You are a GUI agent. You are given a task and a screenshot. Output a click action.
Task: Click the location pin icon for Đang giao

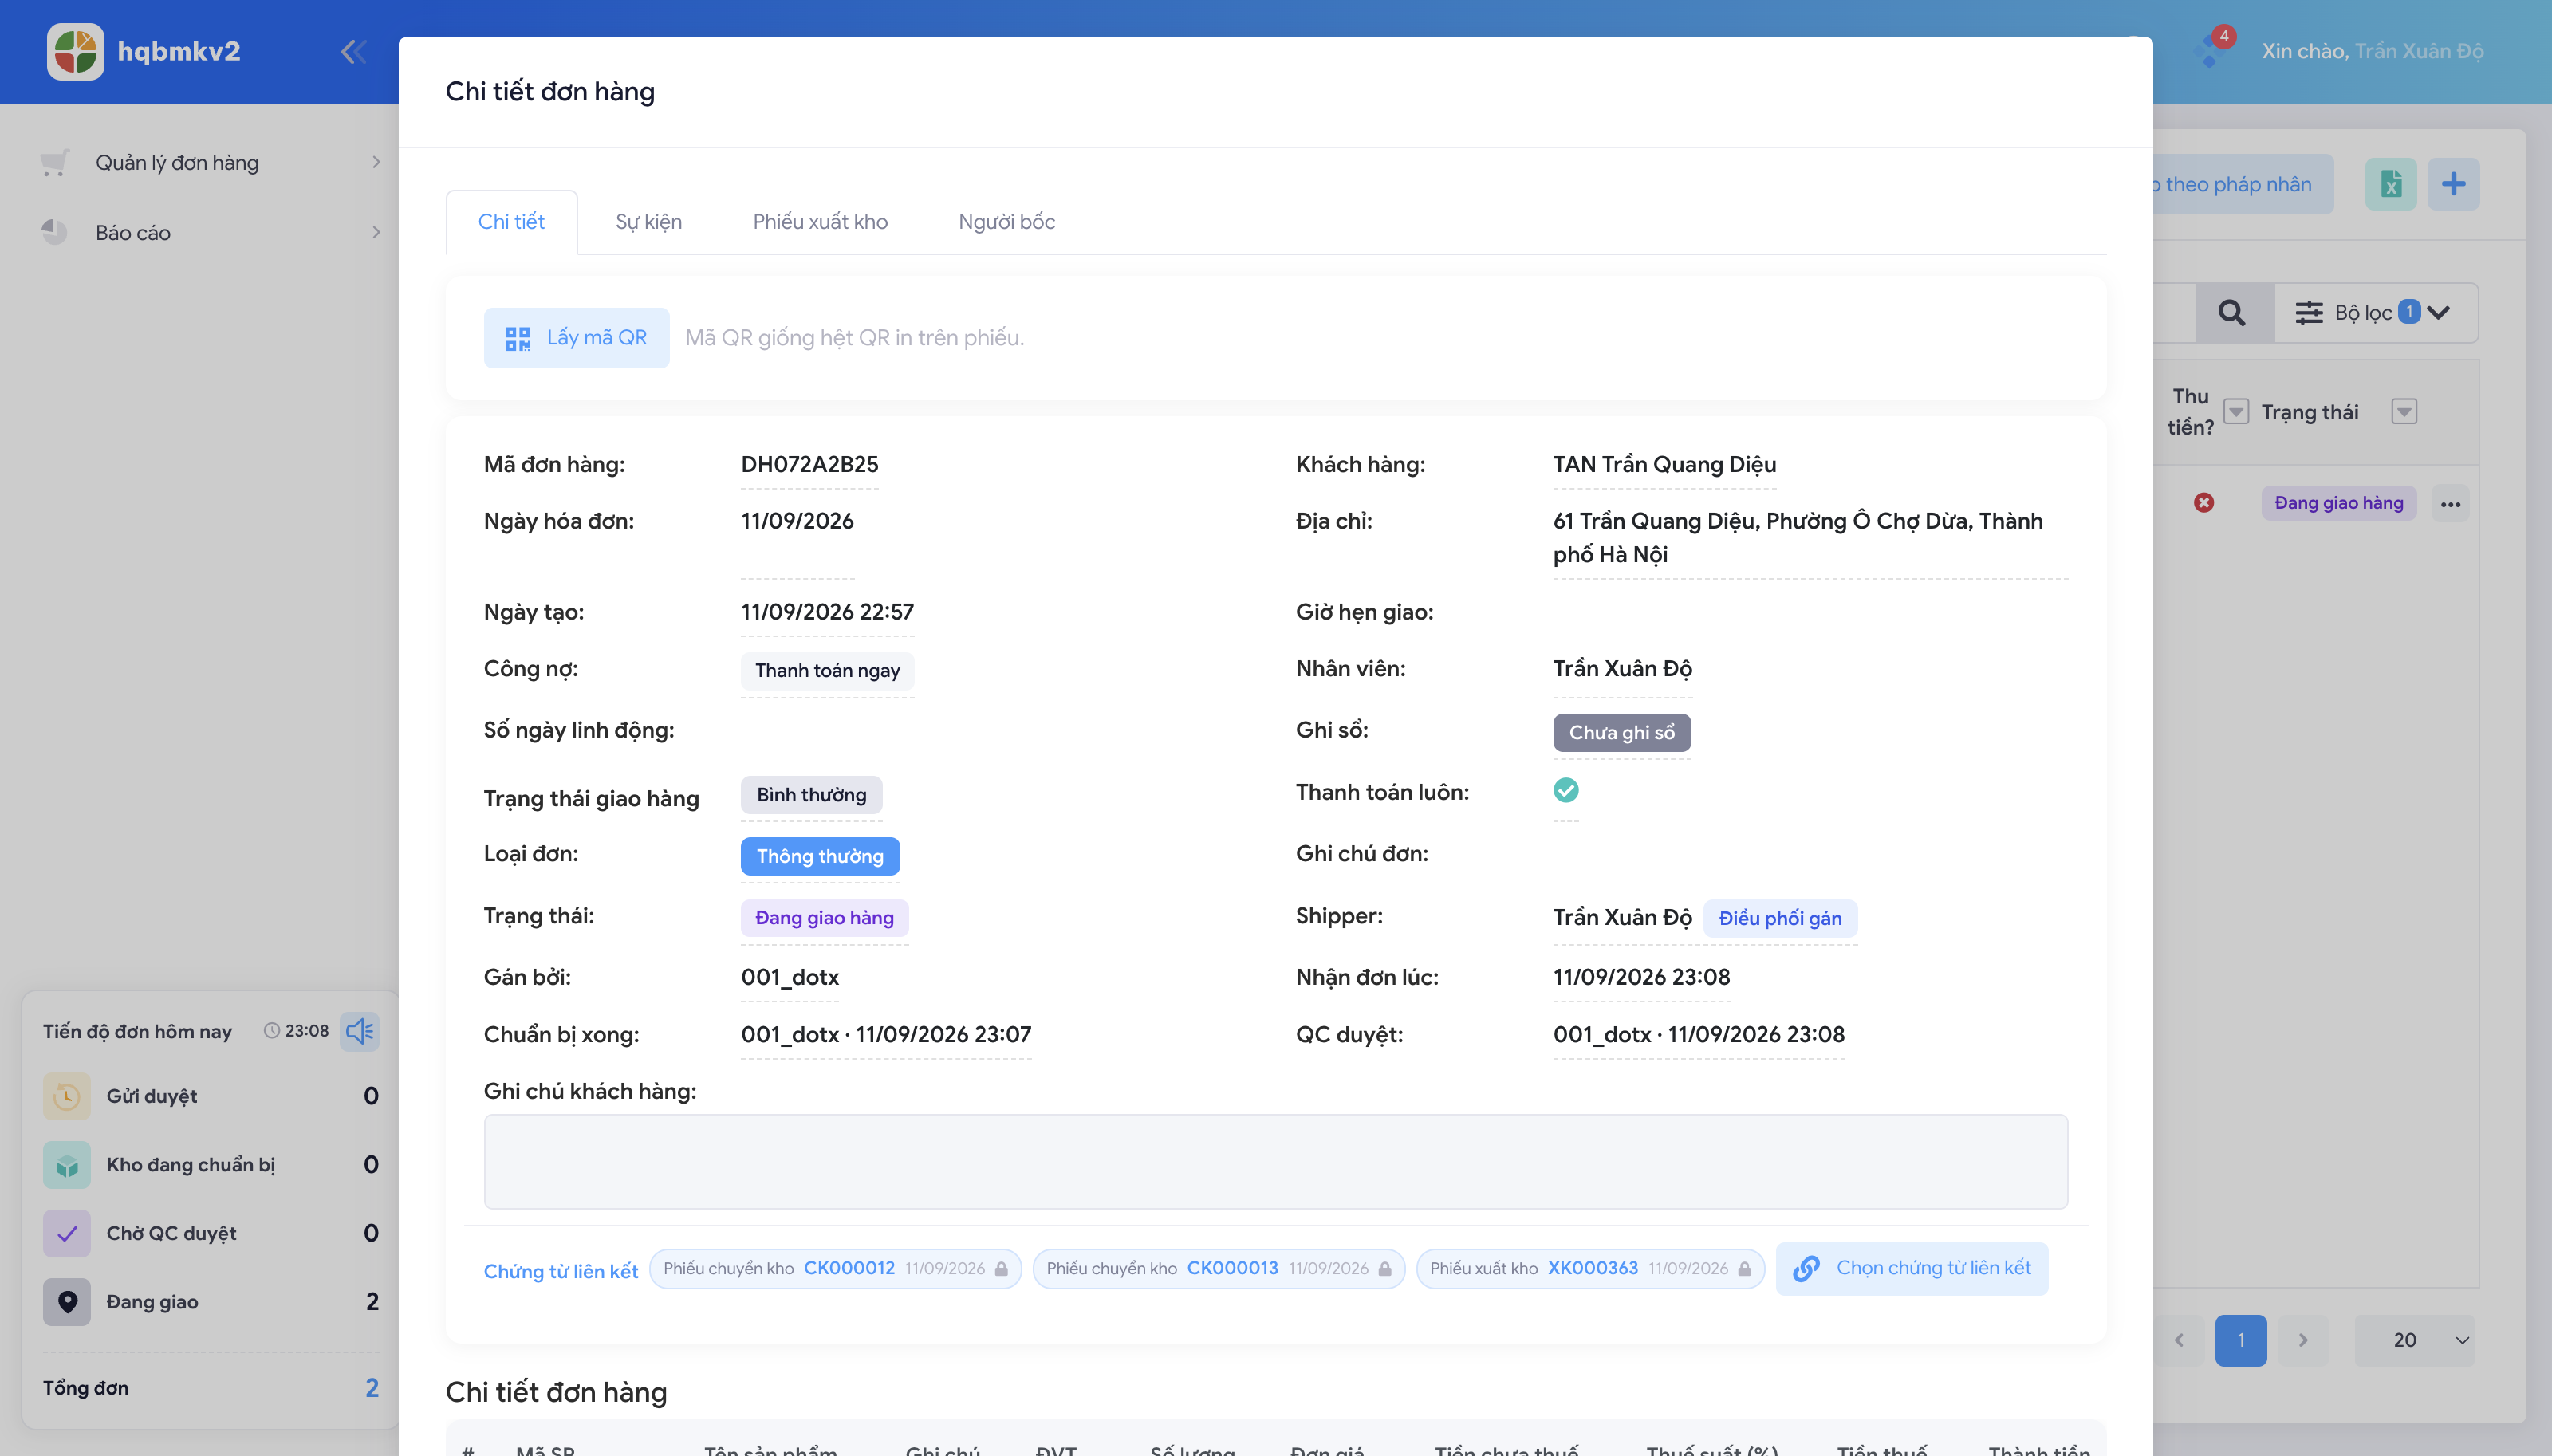tap(67, 1302)
